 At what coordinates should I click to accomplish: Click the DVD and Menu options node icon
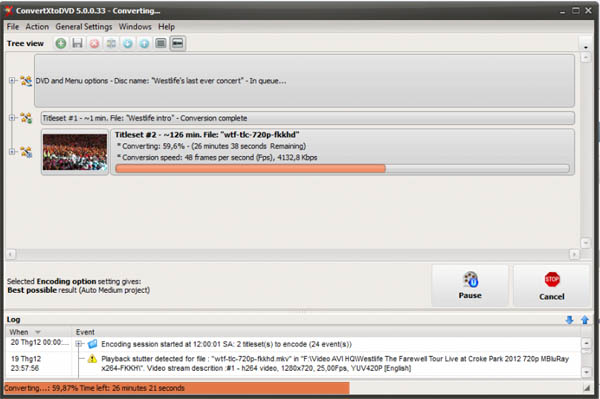click(26, 81)
